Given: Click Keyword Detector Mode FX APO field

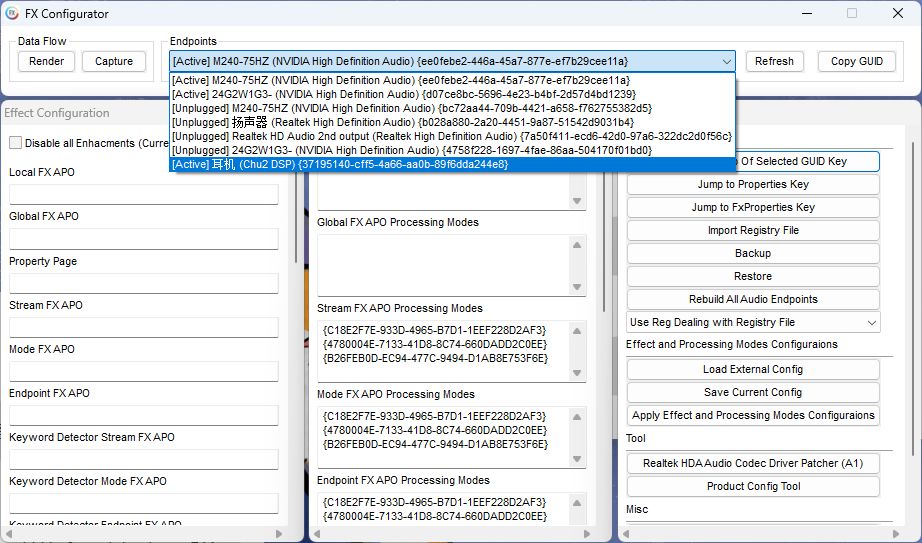Looking at the screenshot, I should click(144, 504).
